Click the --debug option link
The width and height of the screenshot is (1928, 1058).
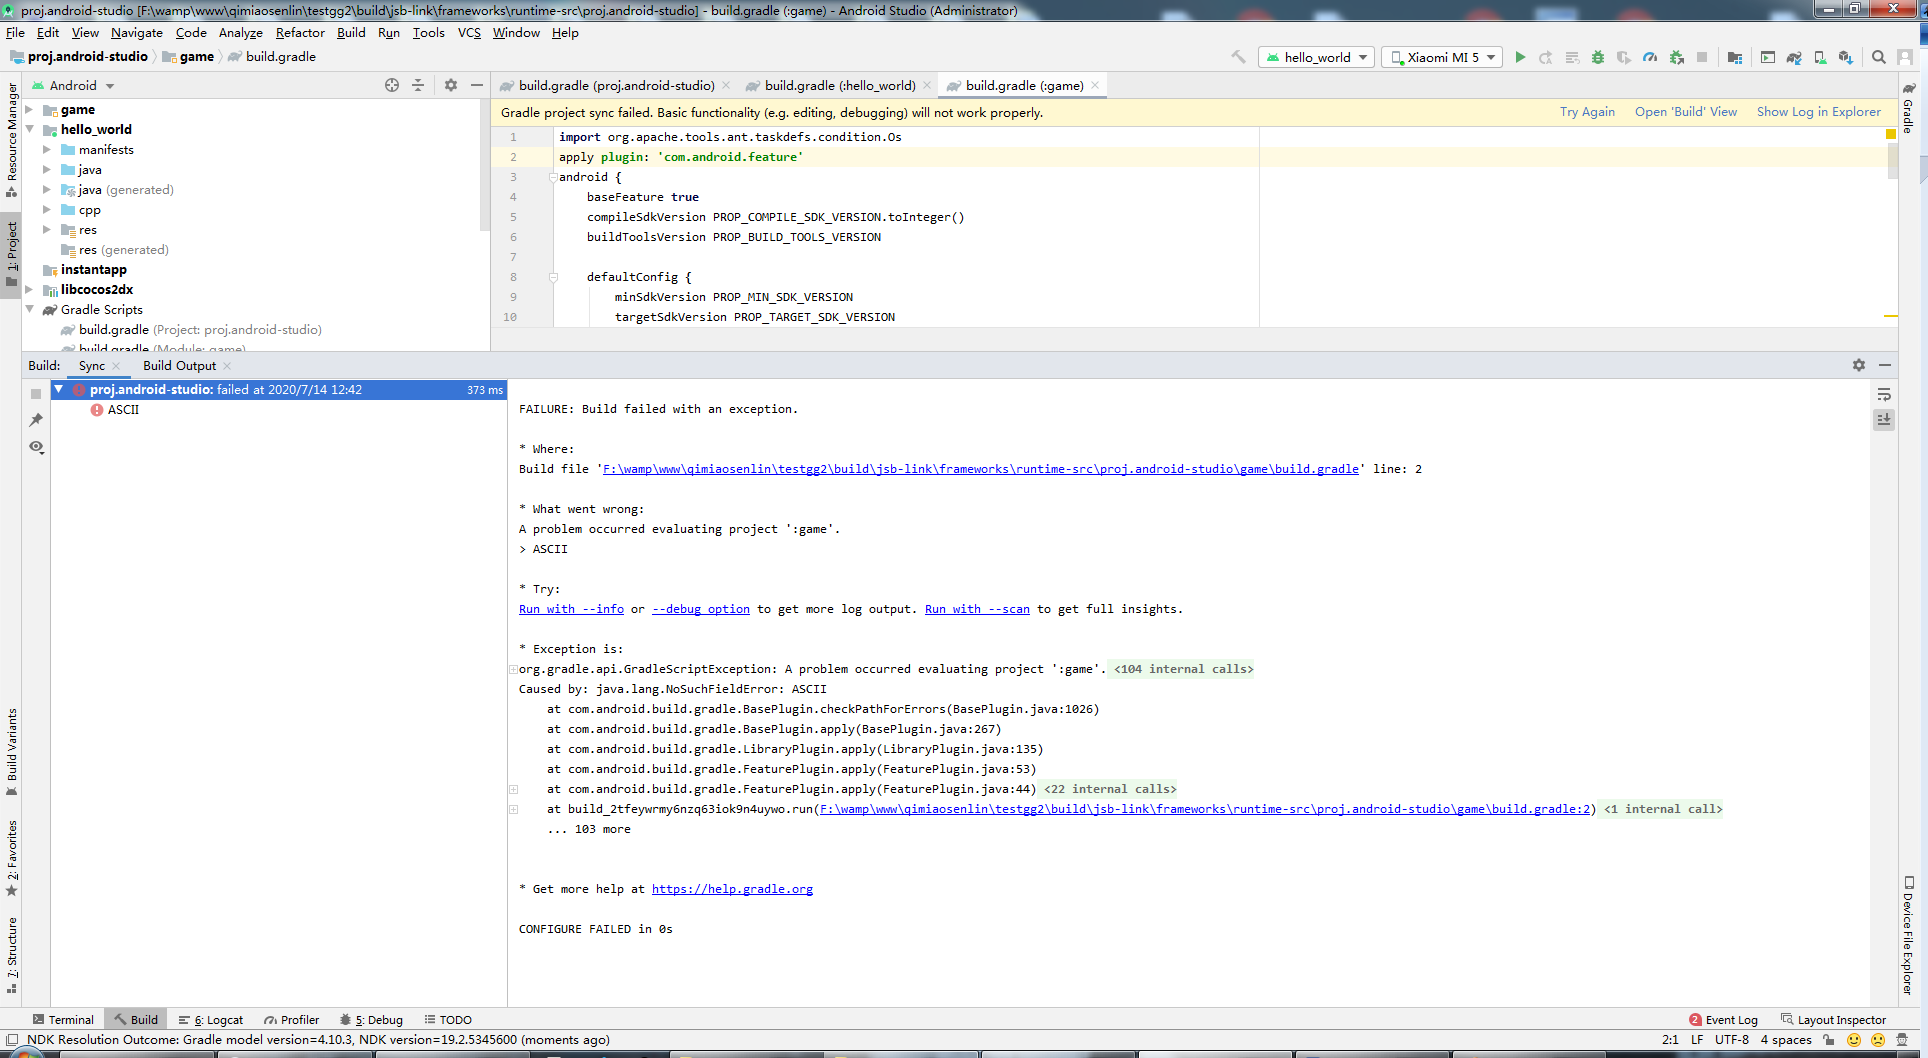tap(701, 609)
